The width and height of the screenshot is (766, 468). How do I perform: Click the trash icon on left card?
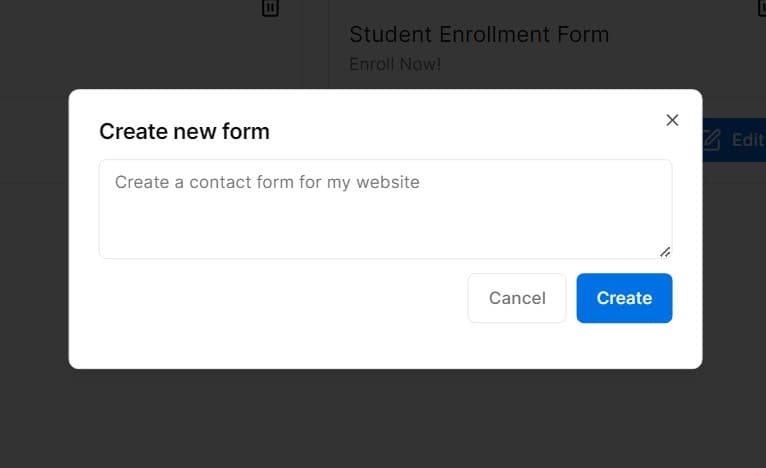(270, 8)
